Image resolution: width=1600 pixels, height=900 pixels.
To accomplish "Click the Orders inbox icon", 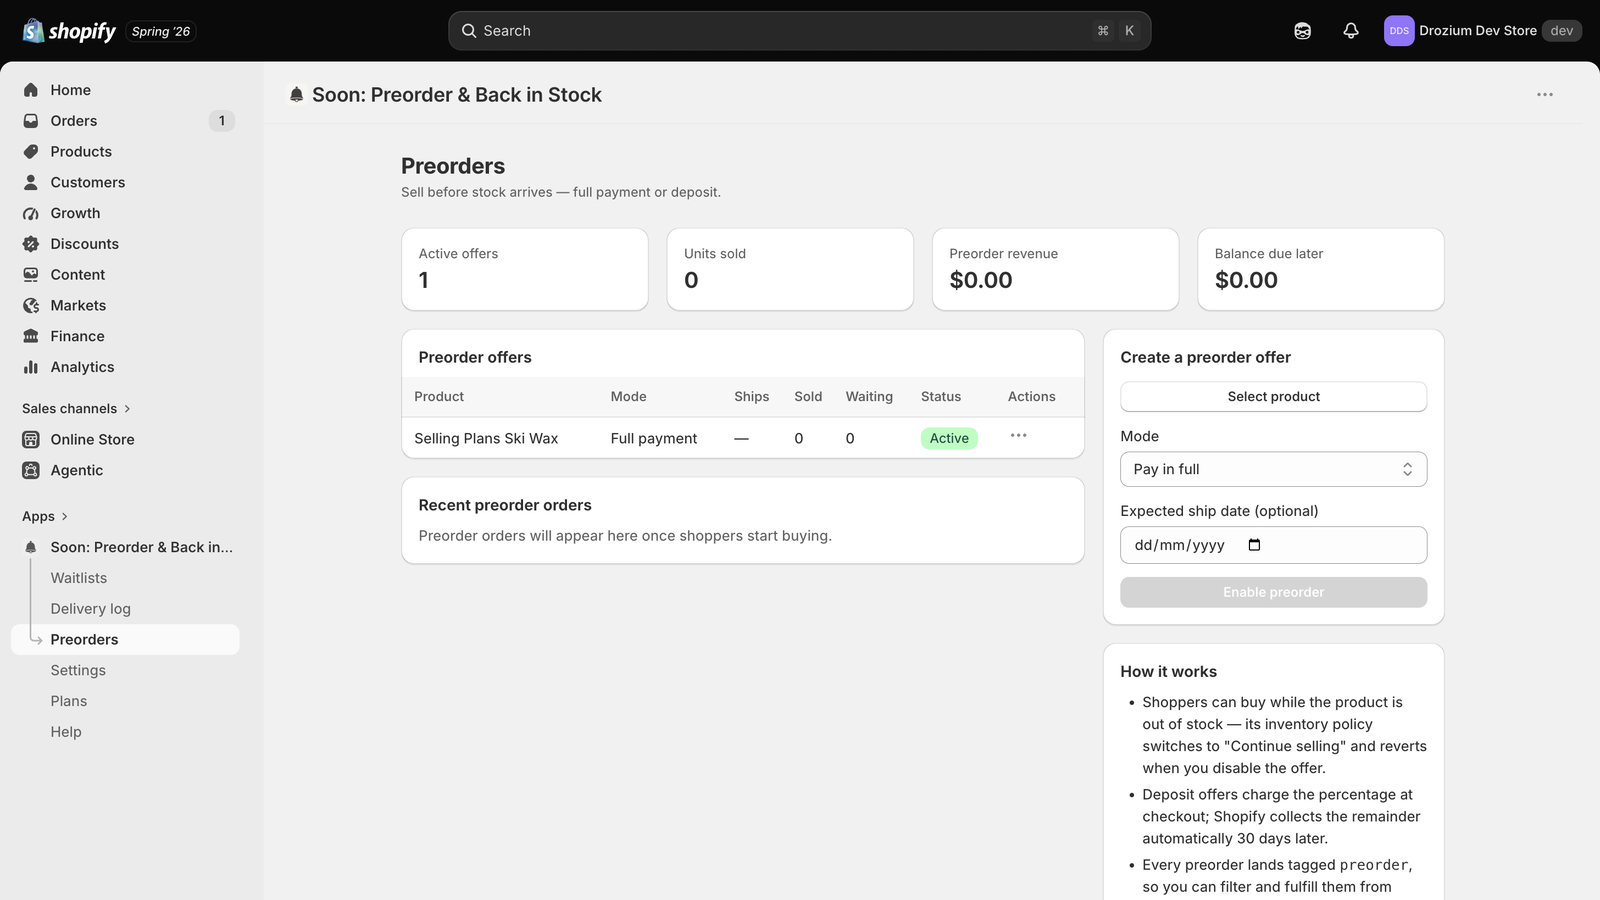I will 31,121.
